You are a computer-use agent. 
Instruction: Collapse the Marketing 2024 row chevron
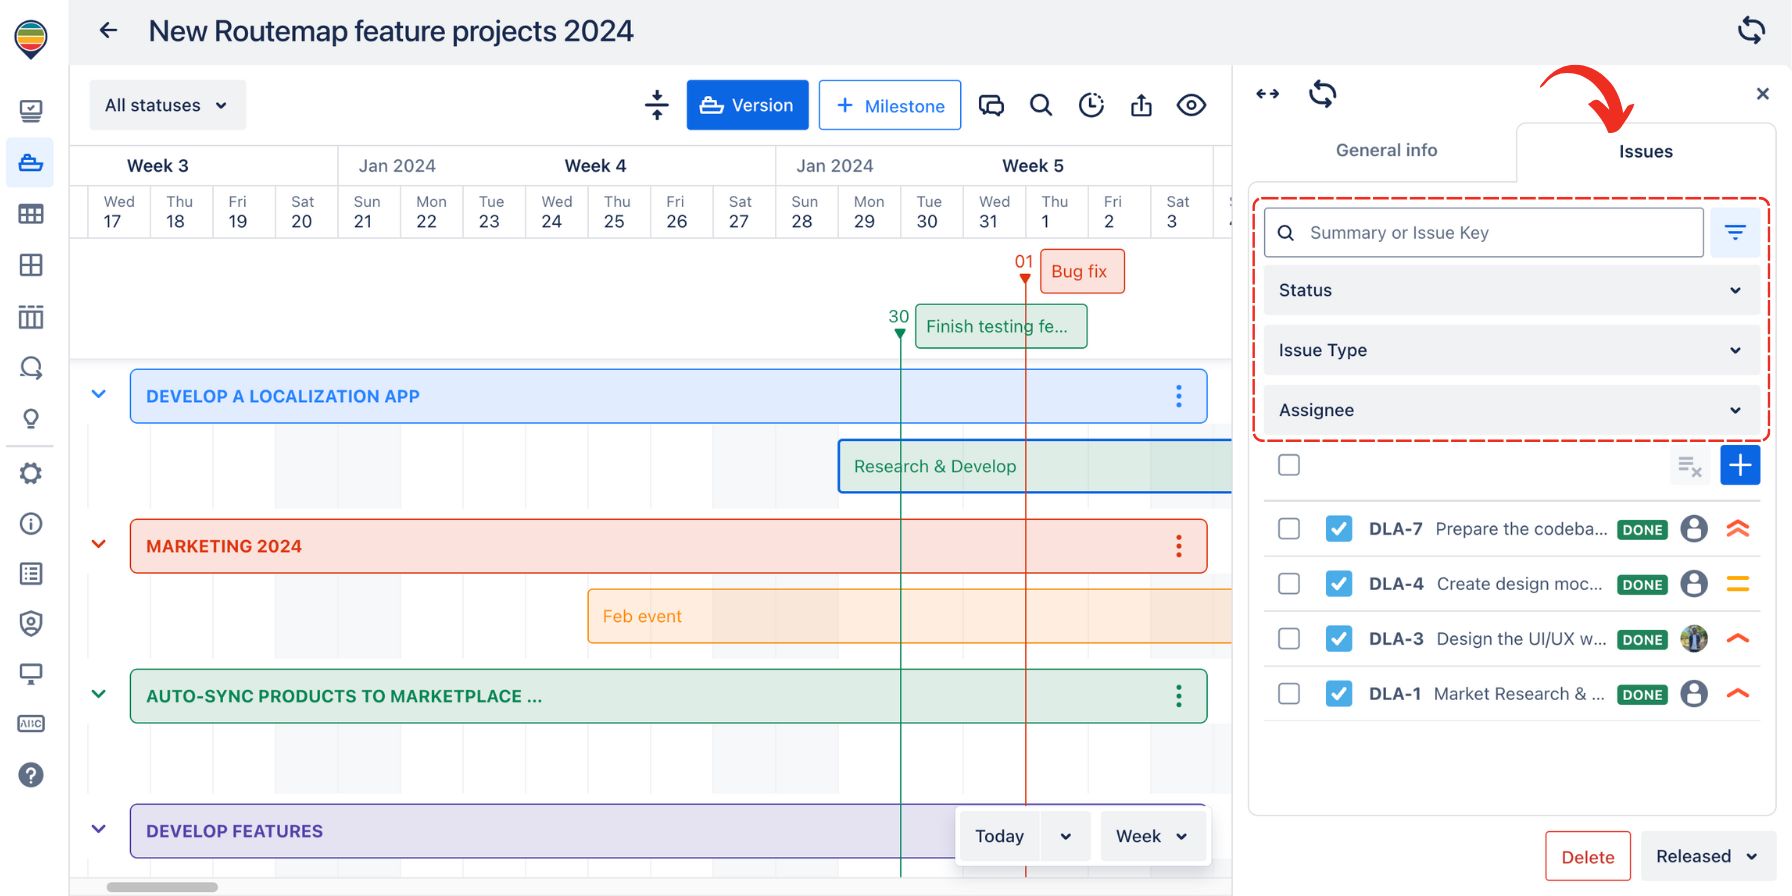tap(99, 545)
